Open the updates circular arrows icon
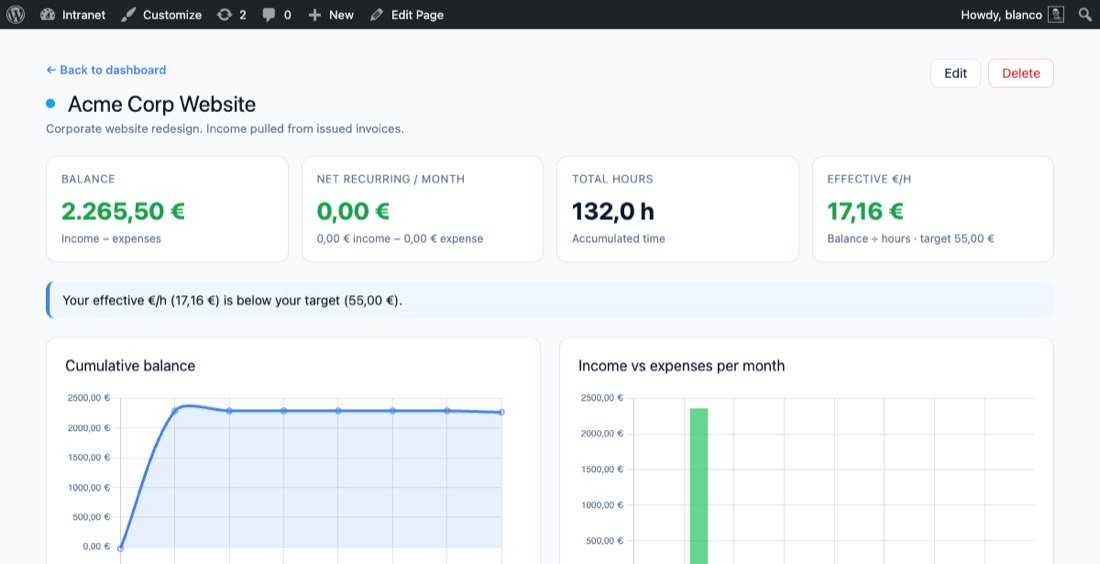Image resolution: width=1100 pixels, height=564 pixels. coord(224,15)
